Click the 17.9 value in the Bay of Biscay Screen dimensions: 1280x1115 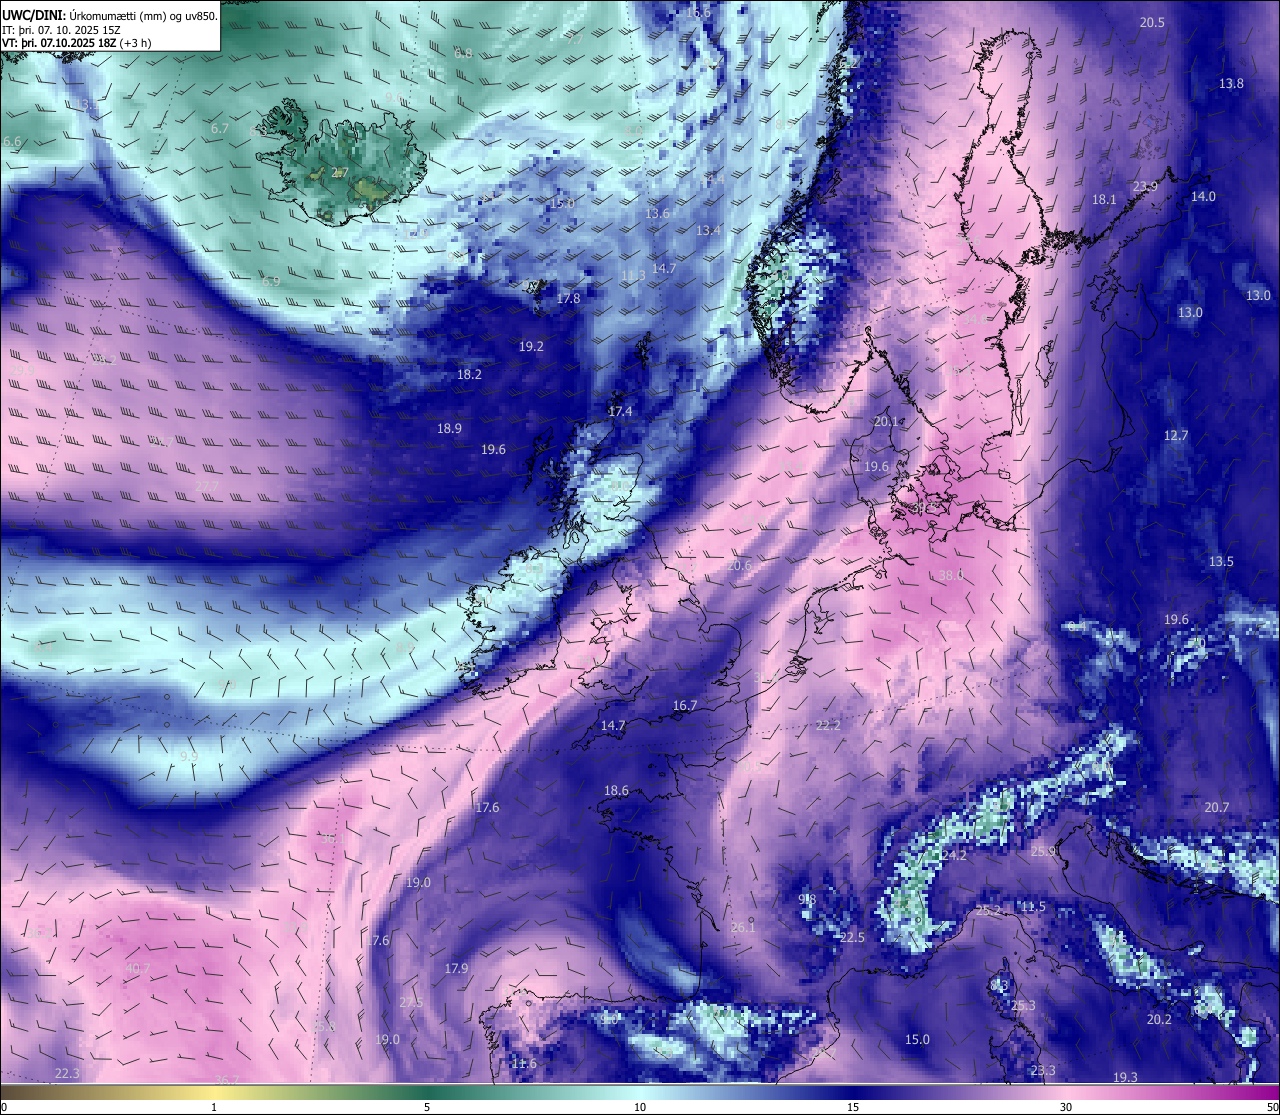pos(456,968)
